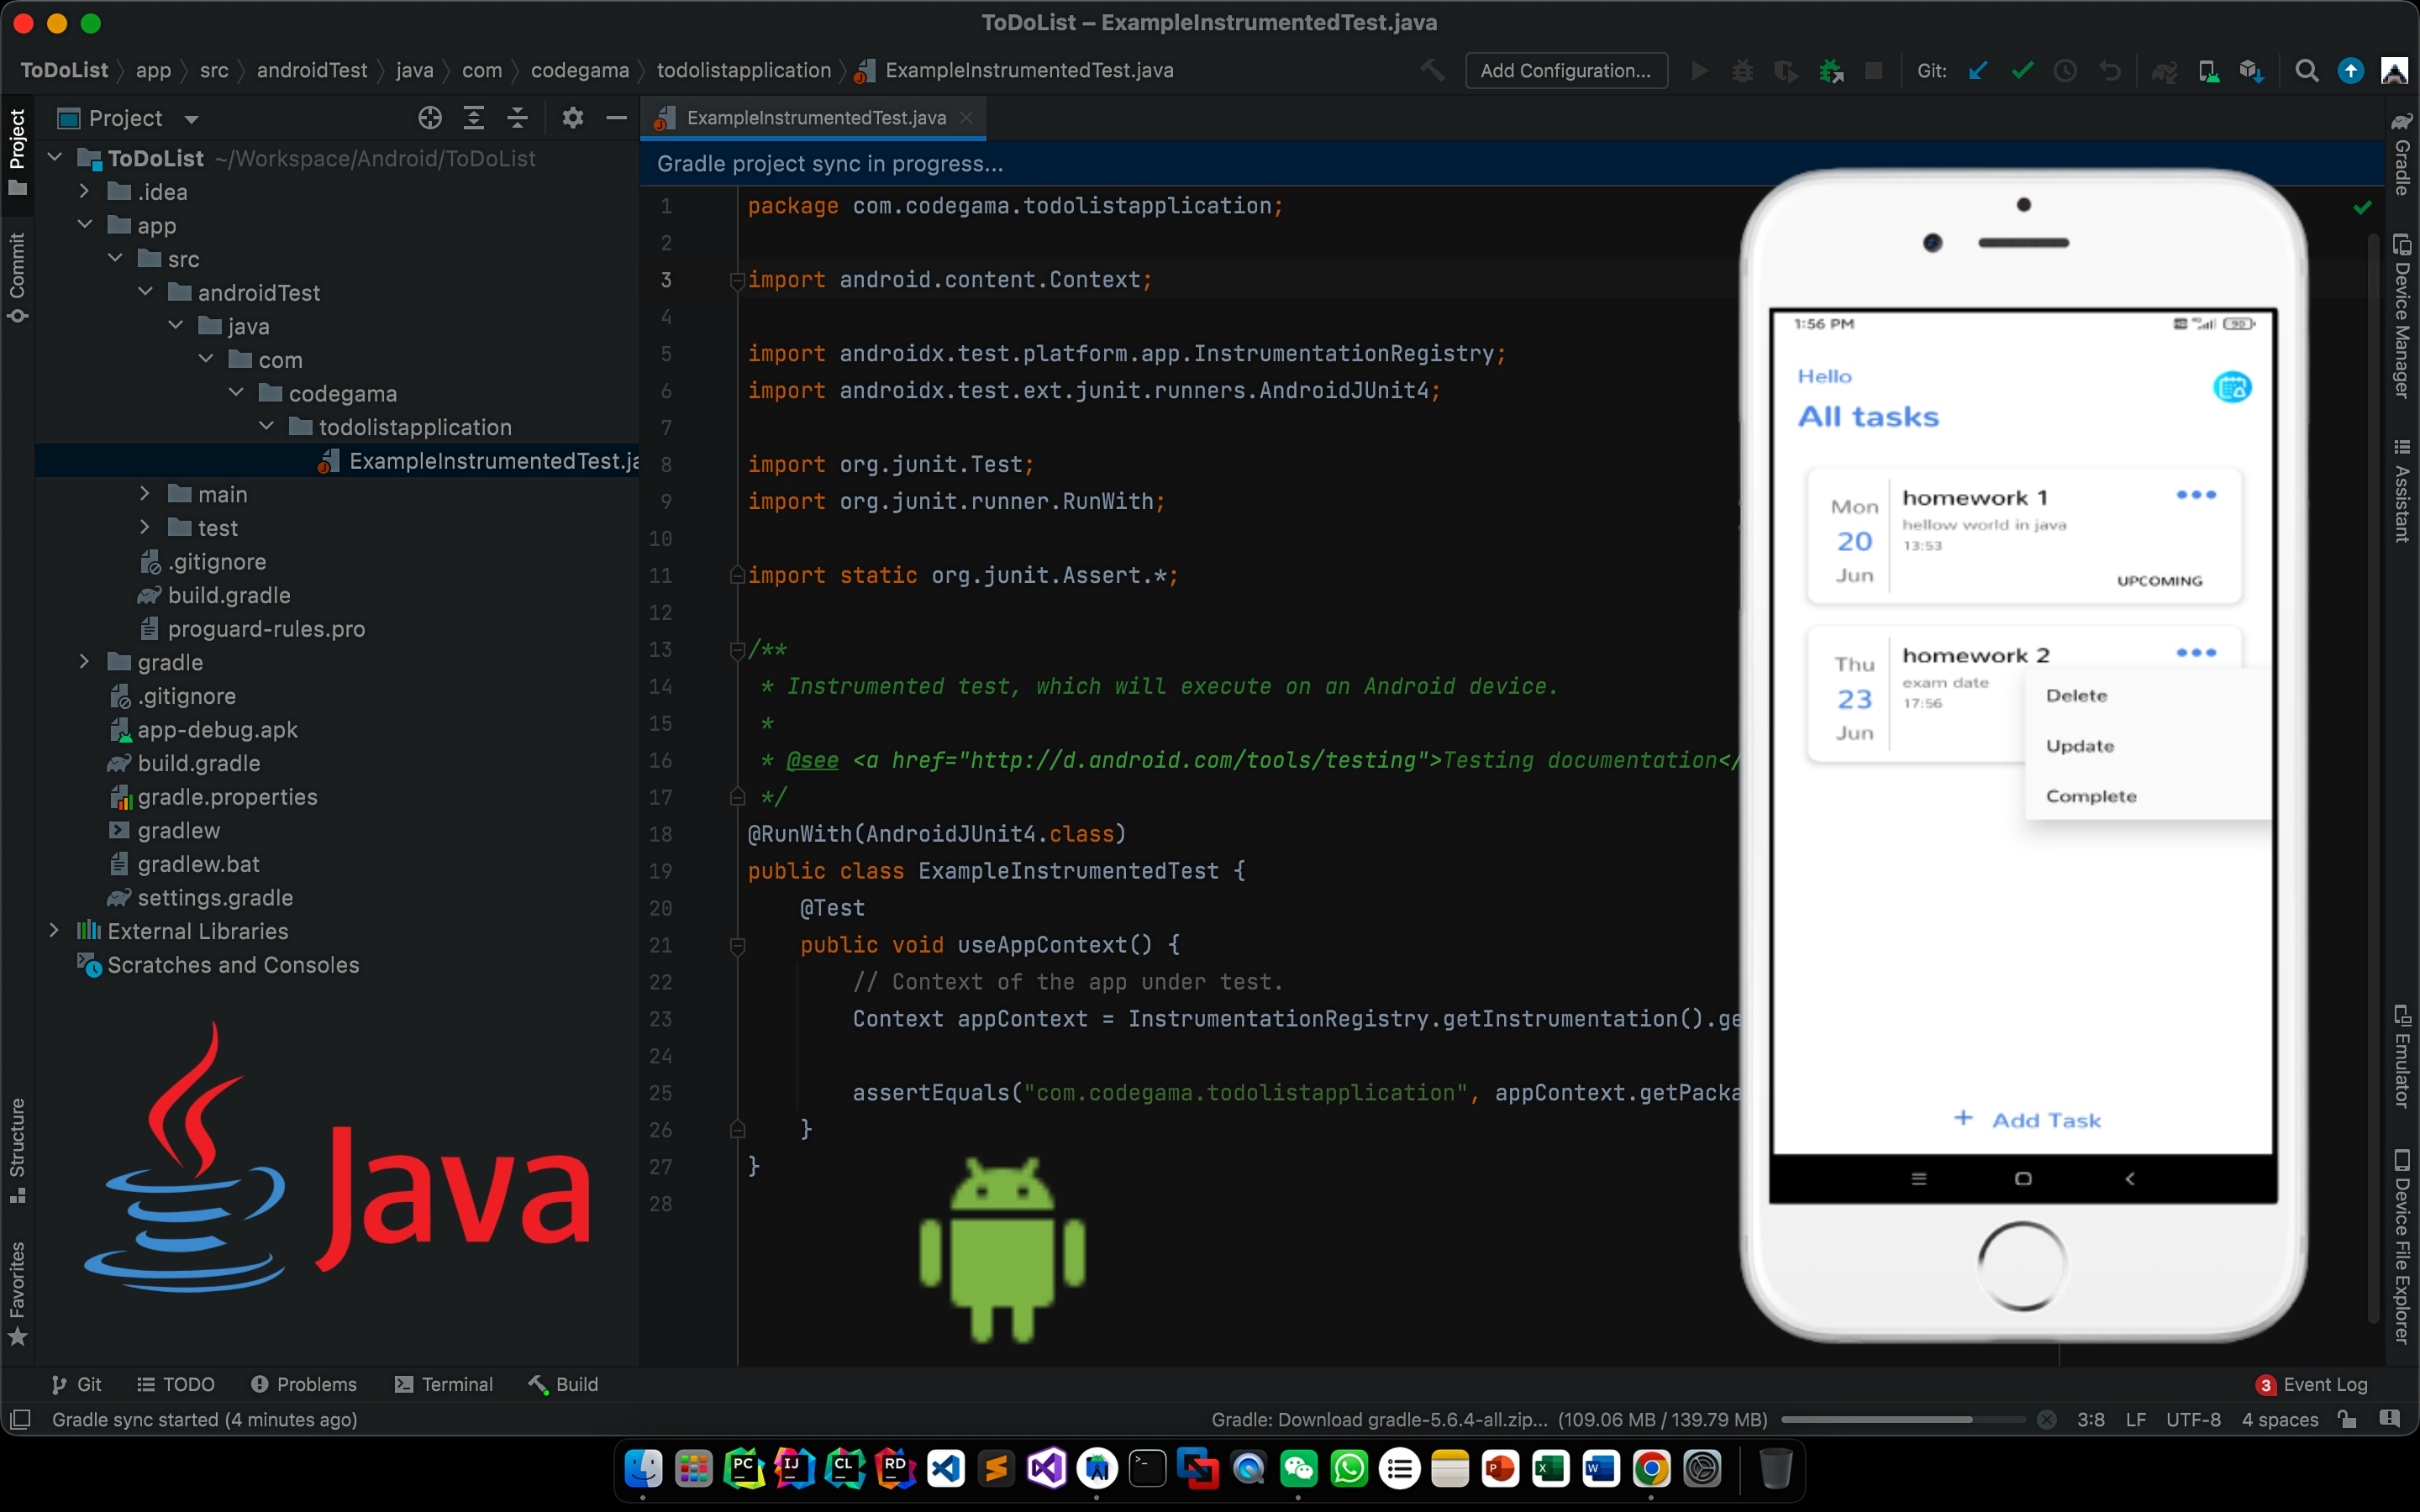This screenshot has height=1512, width=2420.
Task: Expand the androidTest folder in project tree
Action: coord(145,292)
